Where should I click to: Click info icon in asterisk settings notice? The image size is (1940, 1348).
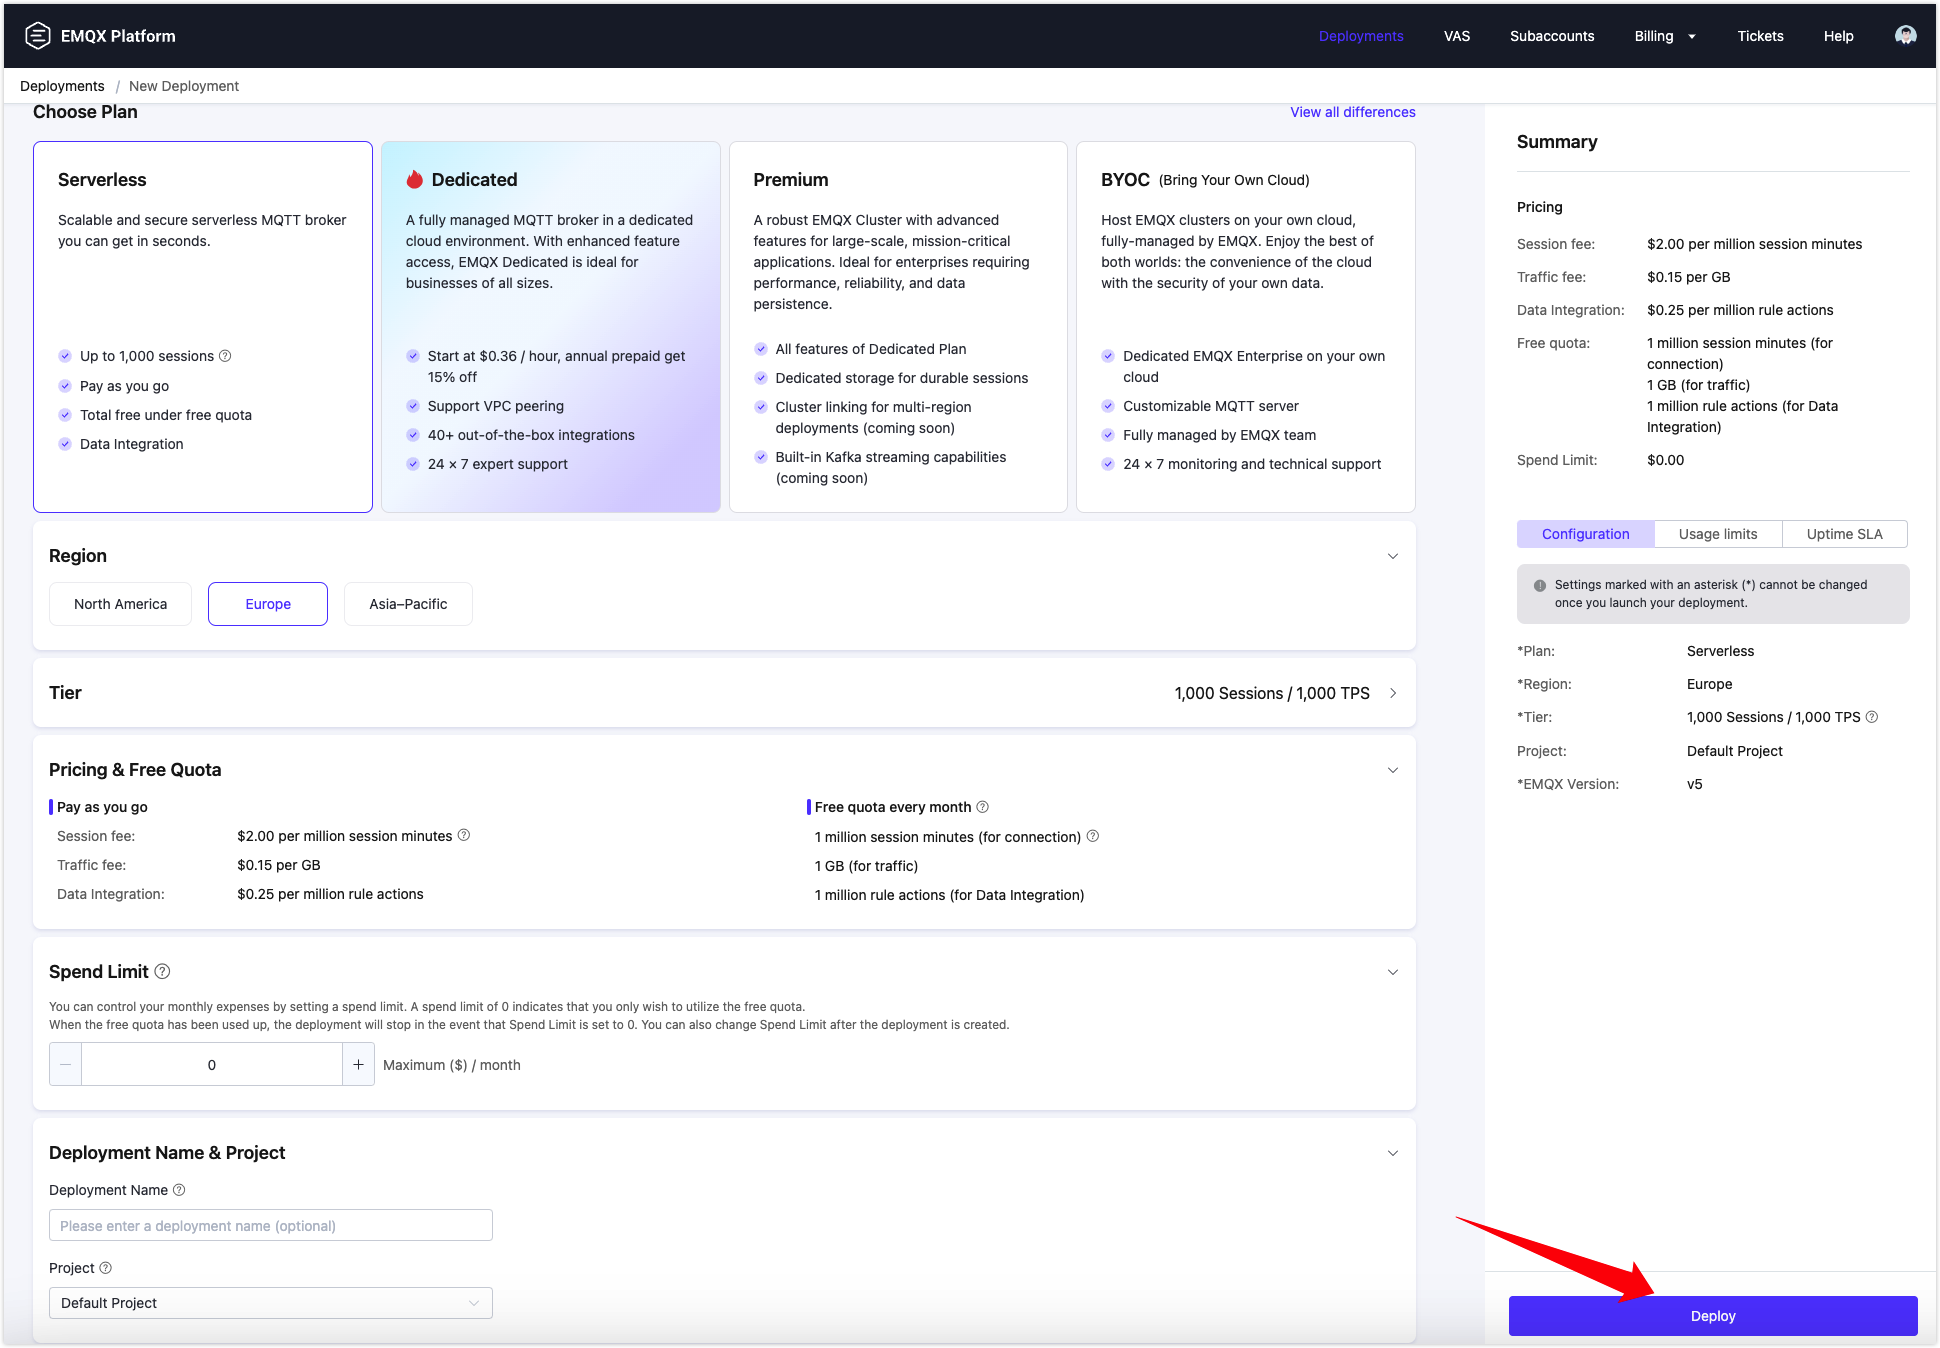point(1540,586)
